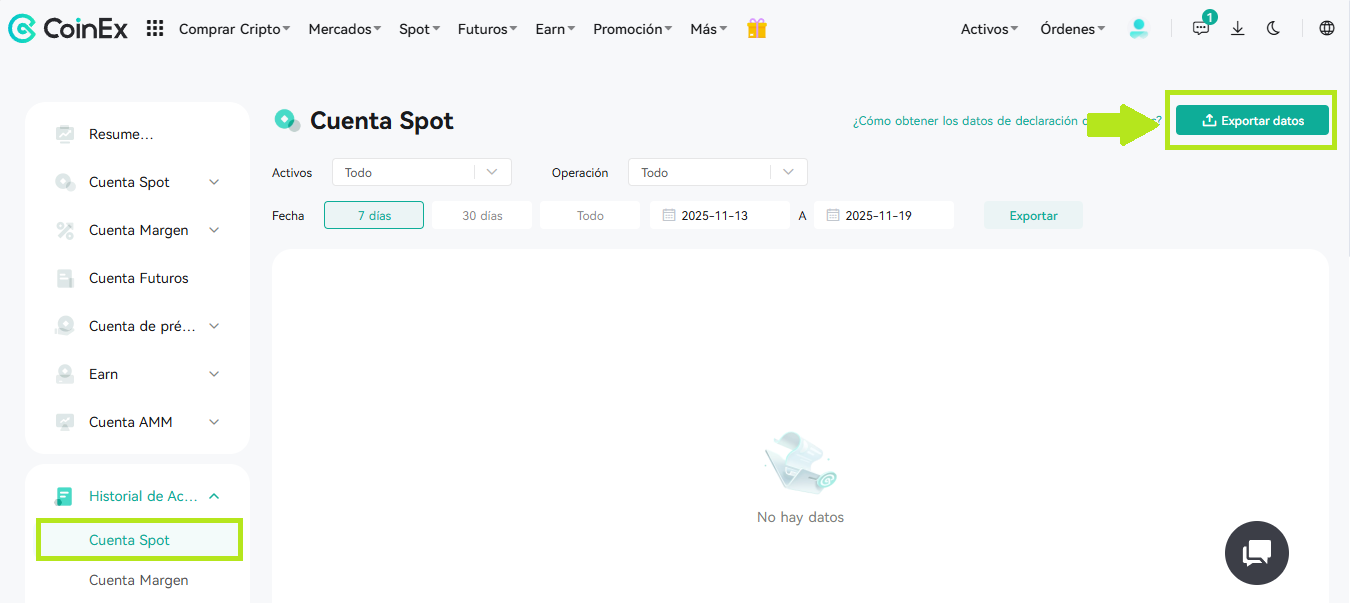Viewport: 1350px width, 603px height.
Task: Click the gift box promotion icon
Action: 757,29
